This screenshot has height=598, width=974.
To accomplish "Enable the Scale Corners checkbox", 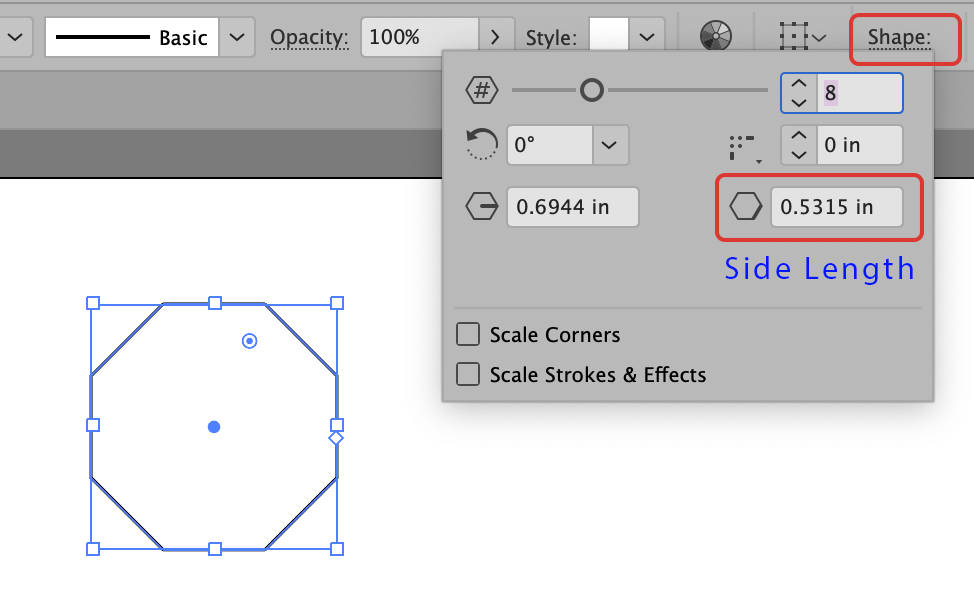I will pyautogui.click(x=468, y=334).
